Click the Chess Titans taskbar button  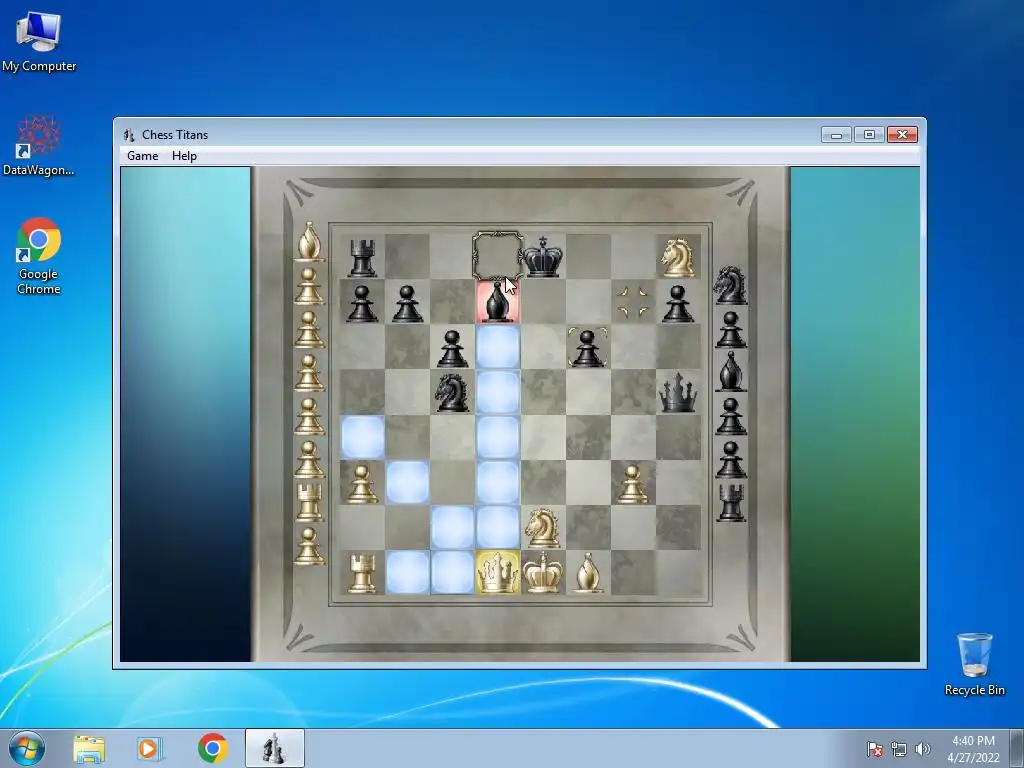[274, 748]
